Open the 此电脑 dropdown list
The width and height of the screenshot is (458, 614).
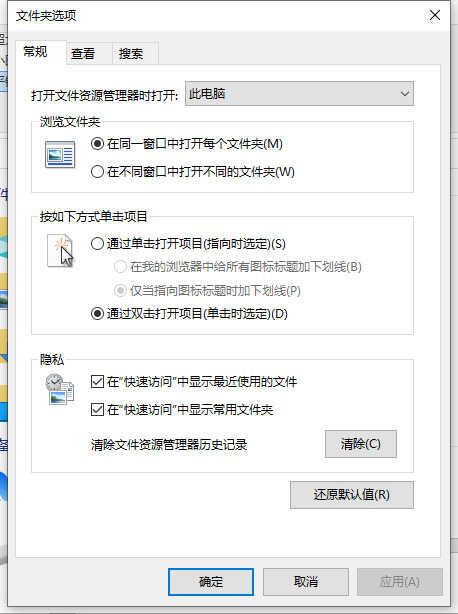(x=299, y=93)
